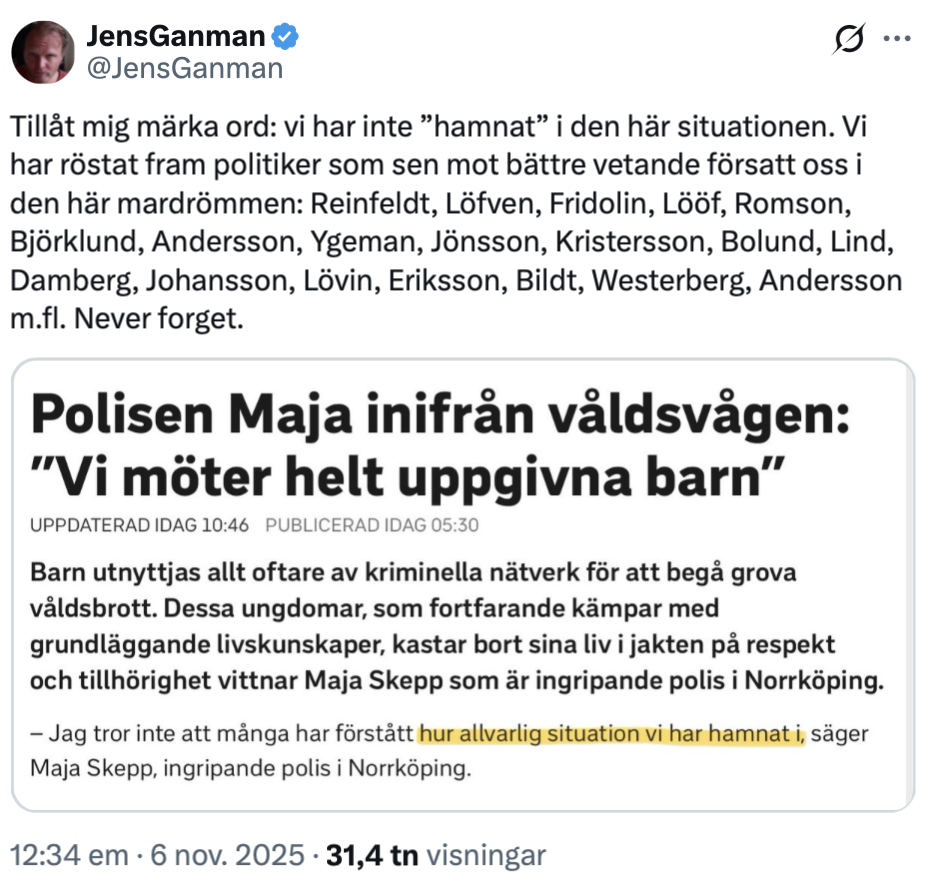Open the Grok slashed-circle icon
This screenshot has width=932, height=894.
pos(849,39)
